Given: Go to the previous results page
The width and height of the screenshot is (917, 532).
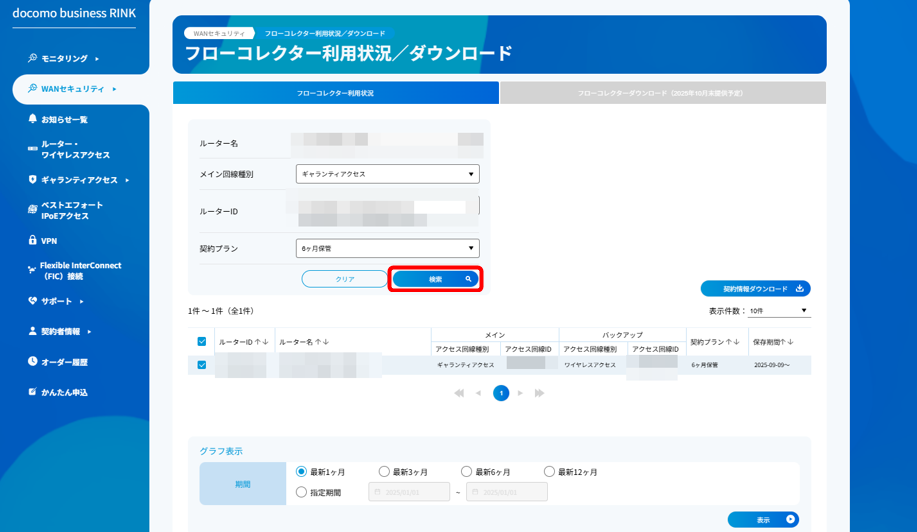Looking at the screenshot, I should coord(478,393).
